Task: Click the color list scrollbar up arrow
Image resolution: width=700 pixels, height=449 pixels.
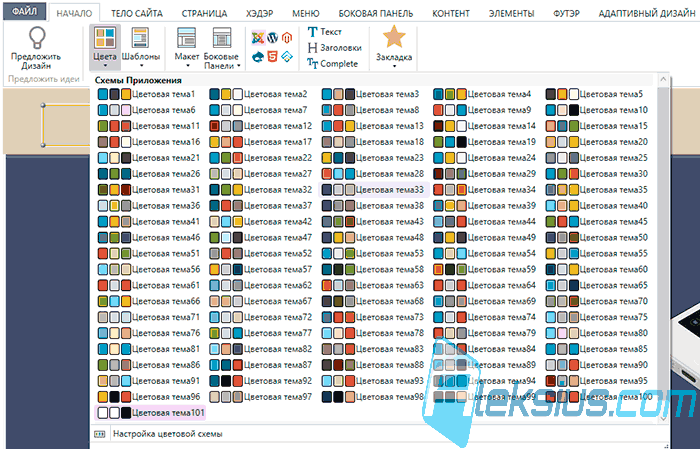Action: 663,80
